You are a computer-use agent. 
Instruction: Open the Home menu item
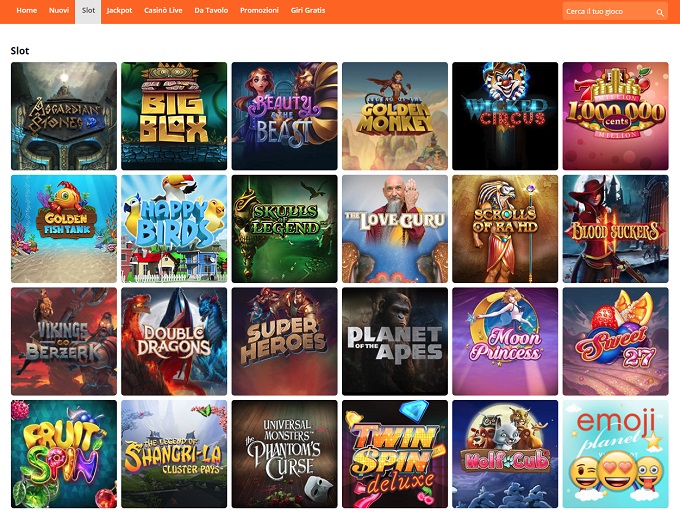coord(26,10)
